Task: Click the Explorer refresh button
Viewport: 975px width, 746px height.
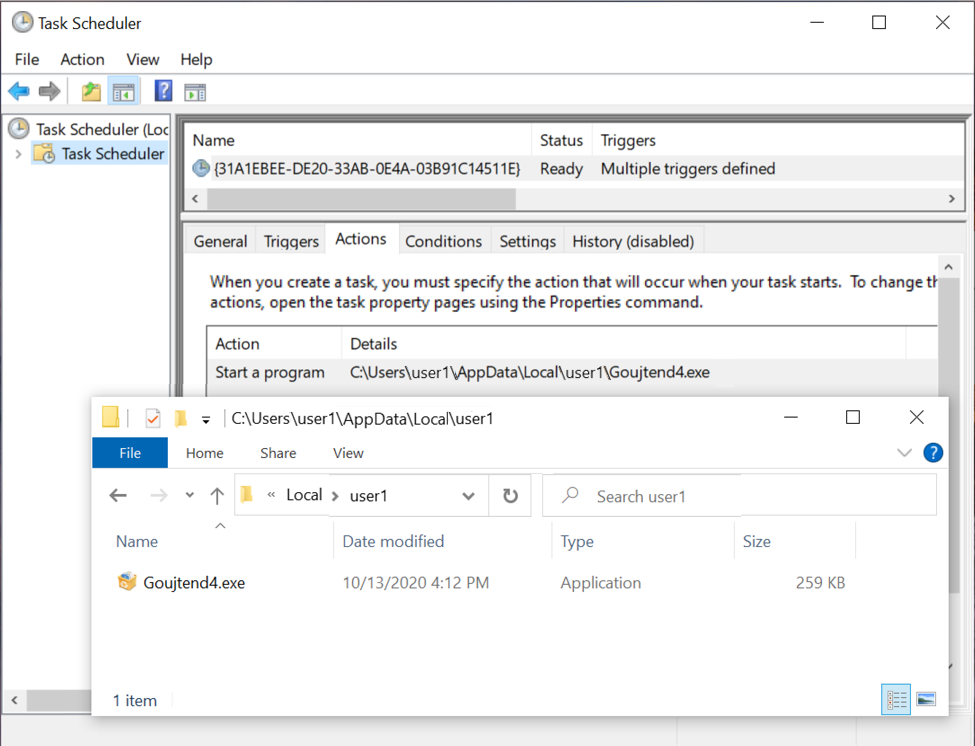Action: click(510, 496)
